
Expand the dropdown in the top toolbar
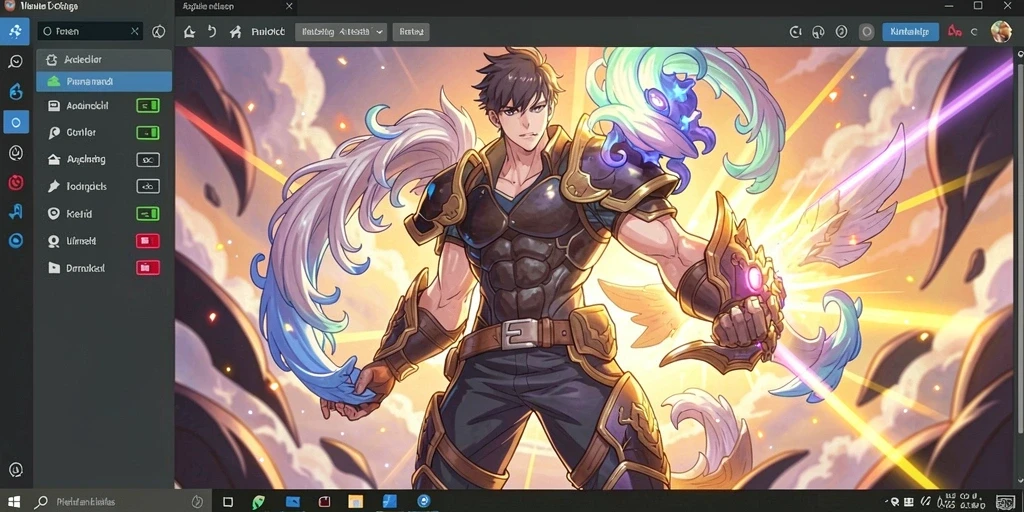pos(341,31)
